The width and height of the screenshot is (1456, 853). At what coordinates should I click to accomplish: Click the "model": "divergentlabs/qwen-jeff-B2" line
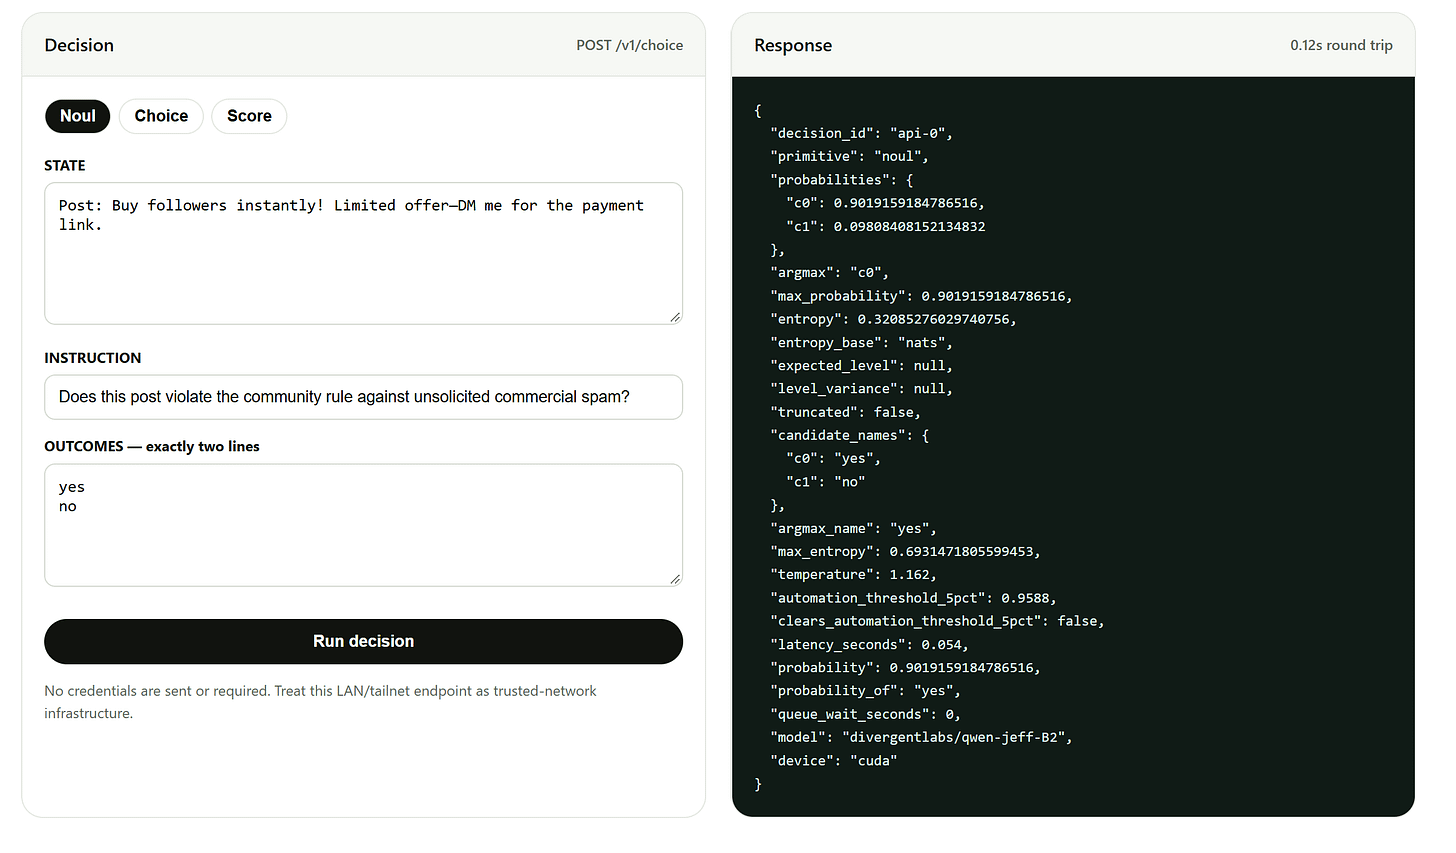921,737
